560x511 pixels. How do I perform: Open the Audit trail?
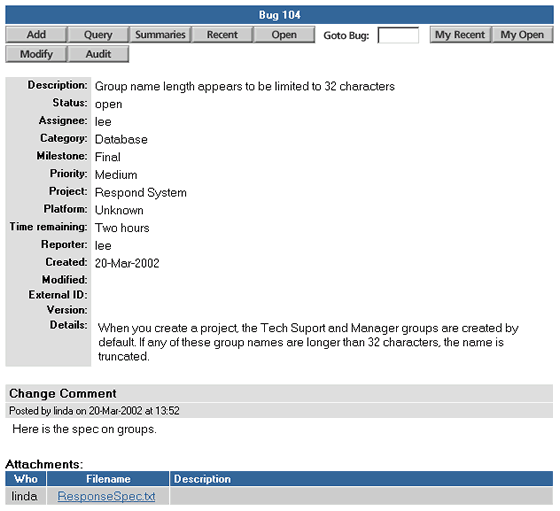point(98,54)
